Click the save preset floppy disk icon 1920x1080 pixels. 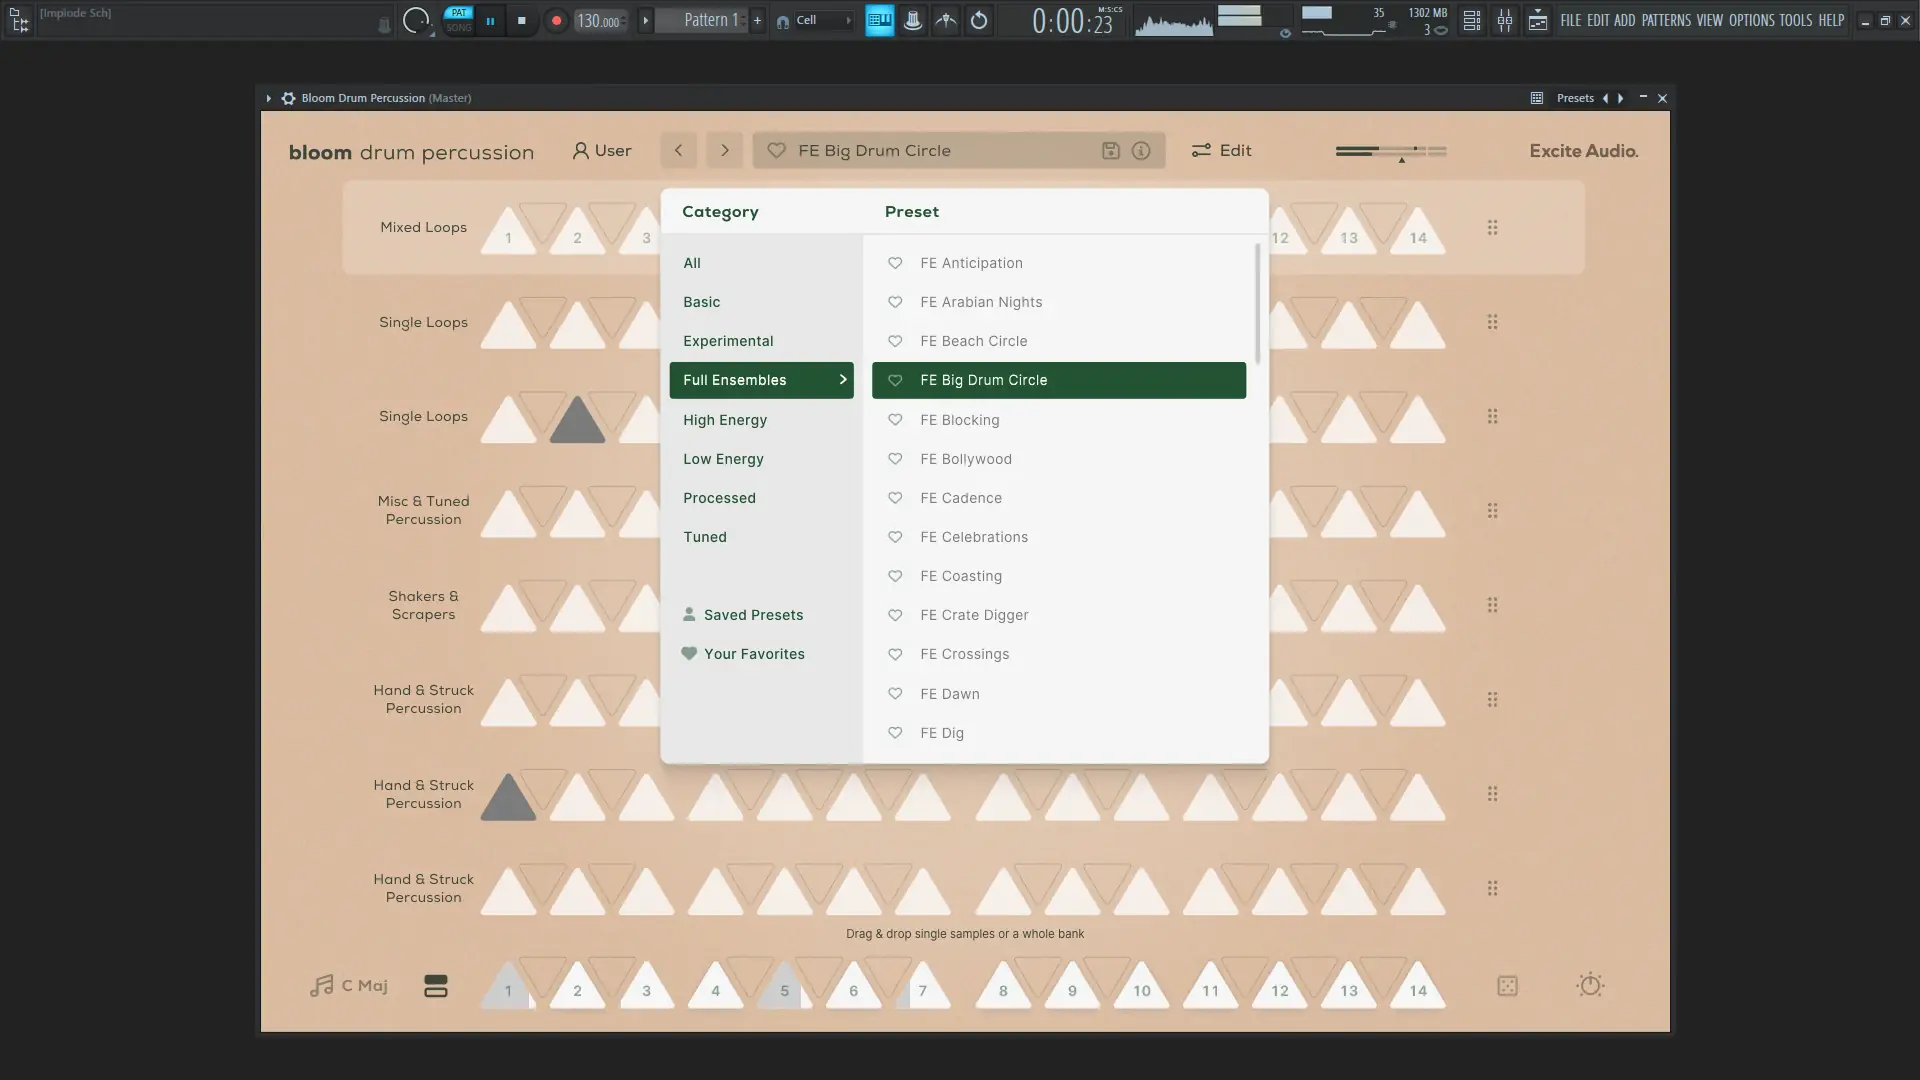click(x=1110, y=151)
